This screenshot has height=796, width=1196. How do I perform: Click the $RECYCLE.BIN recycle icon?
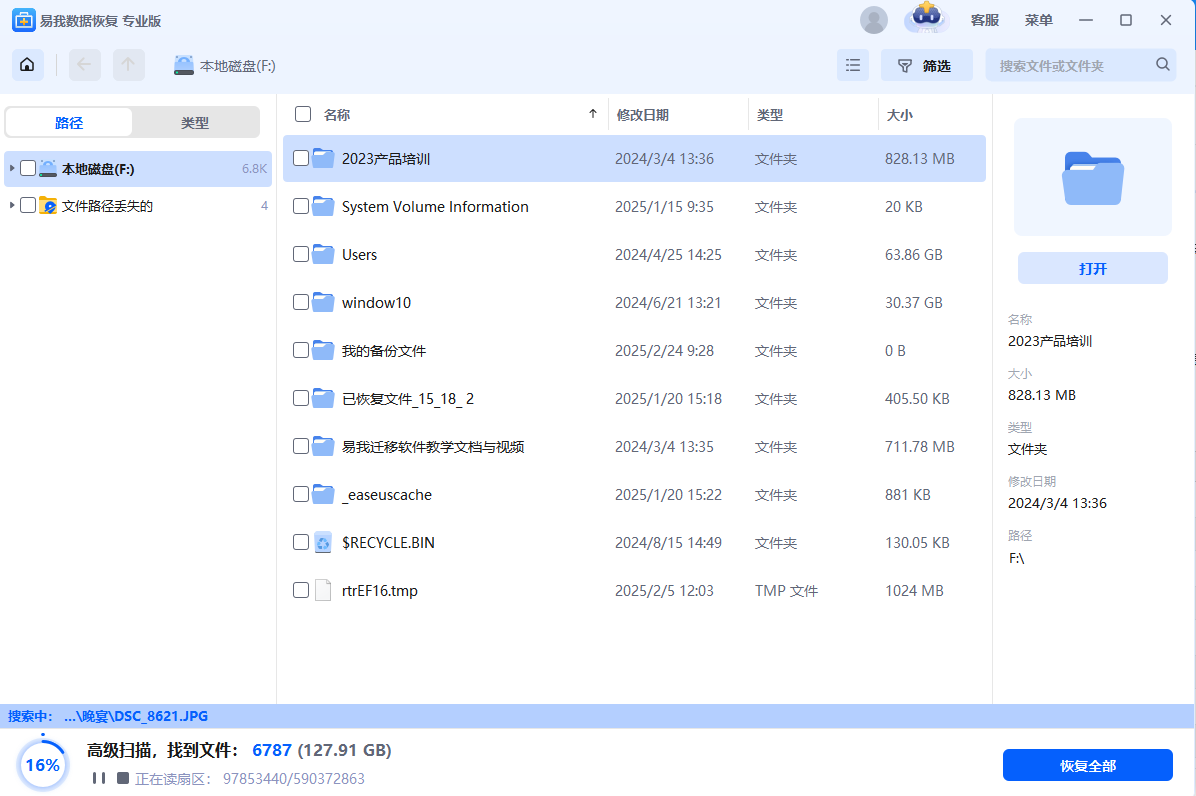322,543
